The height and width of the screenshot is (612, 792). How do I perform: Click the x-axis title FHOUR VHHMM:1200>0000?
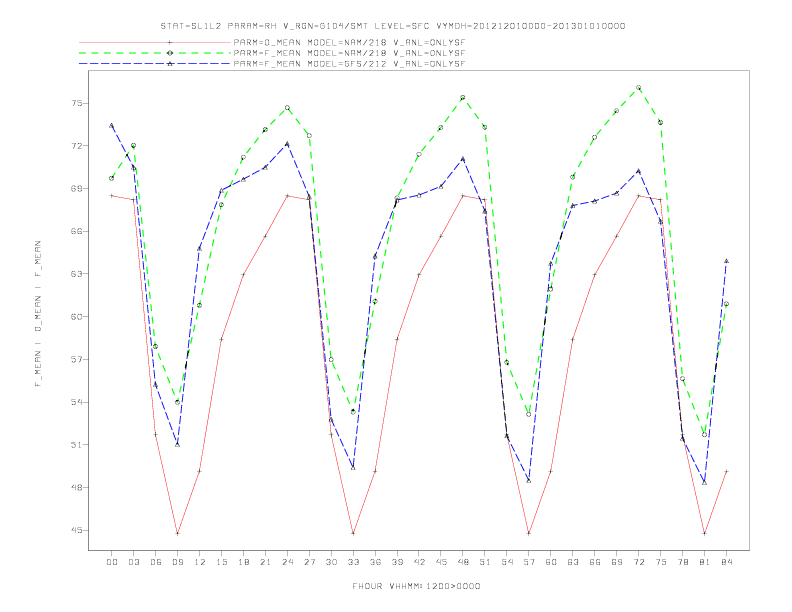(416, 586)
